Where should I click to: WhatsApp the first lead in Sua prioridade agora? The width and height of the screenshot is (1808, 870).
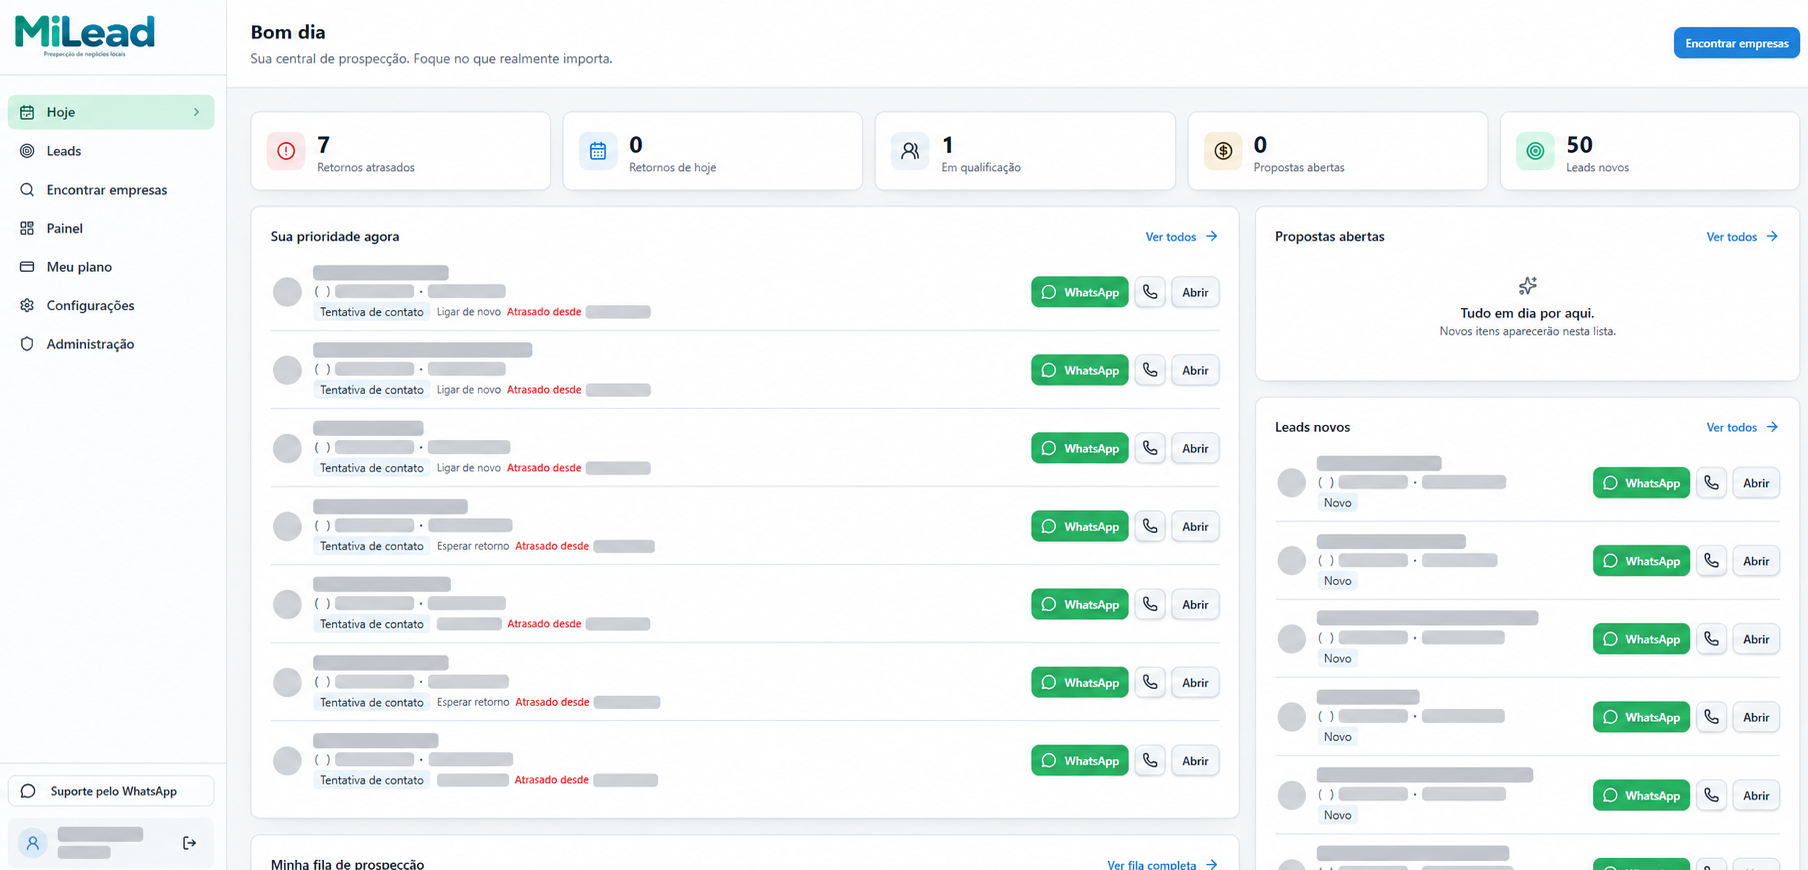click(x=1080, y=292)
